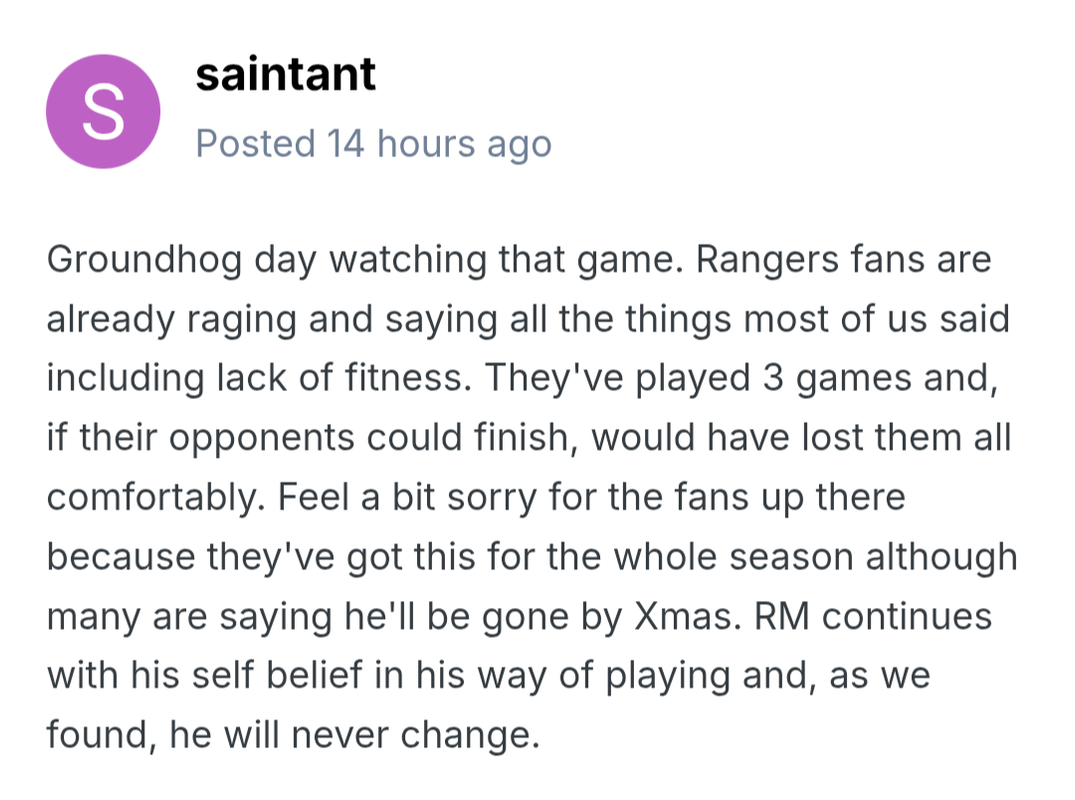Click the word 'sorry' in the post
This screenshot has height=800, width=1075.
[492, 497]
